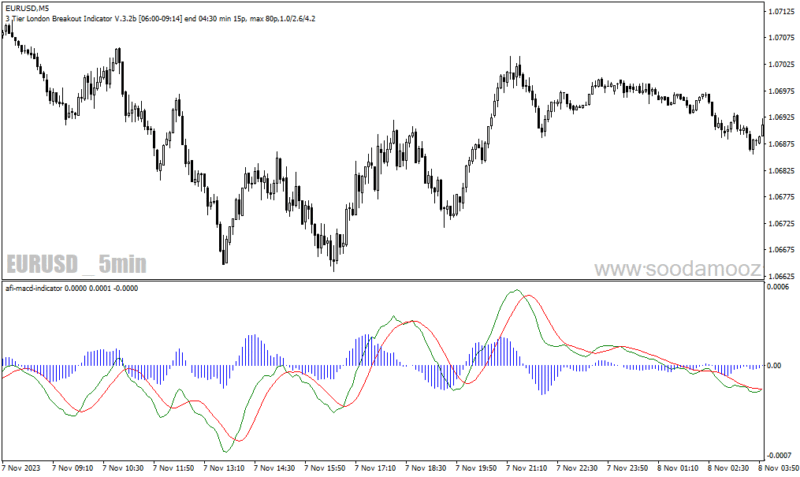Image resolution: width=800 pixels, height=477 pixels.
Task: Click the 7 Nov 13:10 time label
Action: click(224, 468)
